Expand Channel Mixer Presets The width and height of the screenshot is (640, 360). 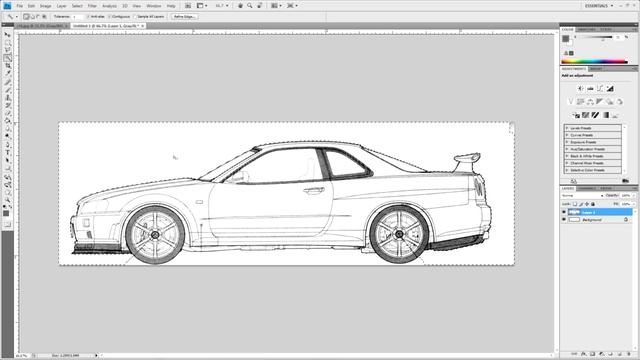[567, 163]
